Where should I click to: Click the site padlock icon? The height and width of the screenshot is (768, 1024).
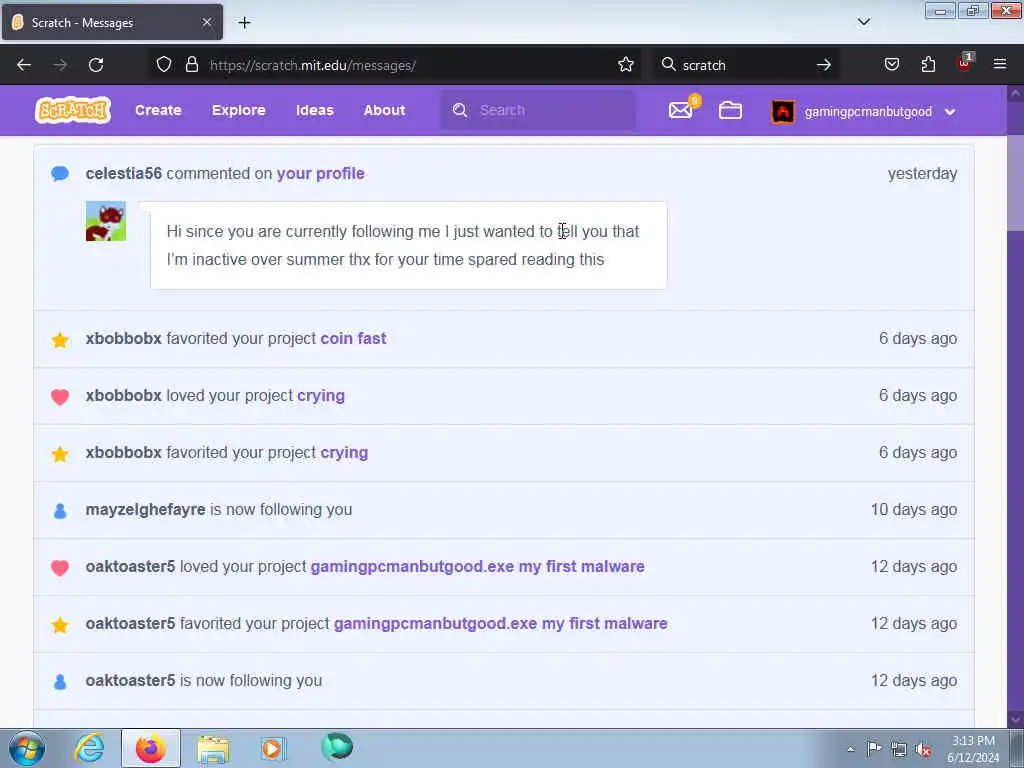click(x=191, y=65)
